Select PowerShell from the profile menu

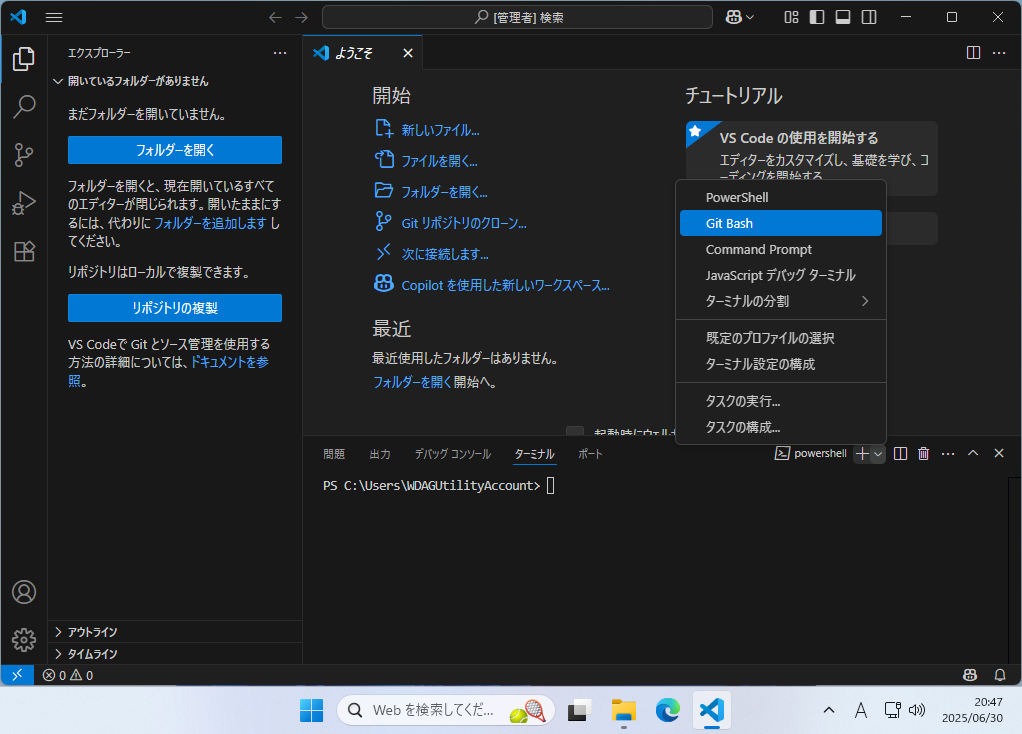pos(781,198)
